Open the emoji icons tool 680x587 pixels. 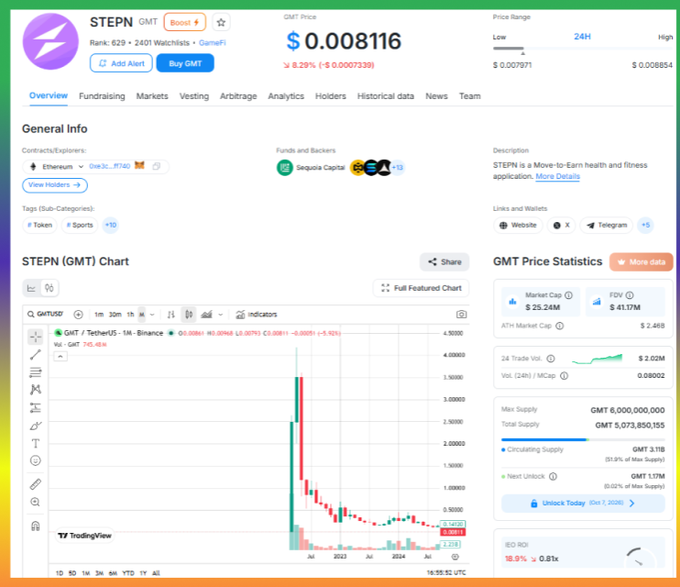[x=35, y=460]
